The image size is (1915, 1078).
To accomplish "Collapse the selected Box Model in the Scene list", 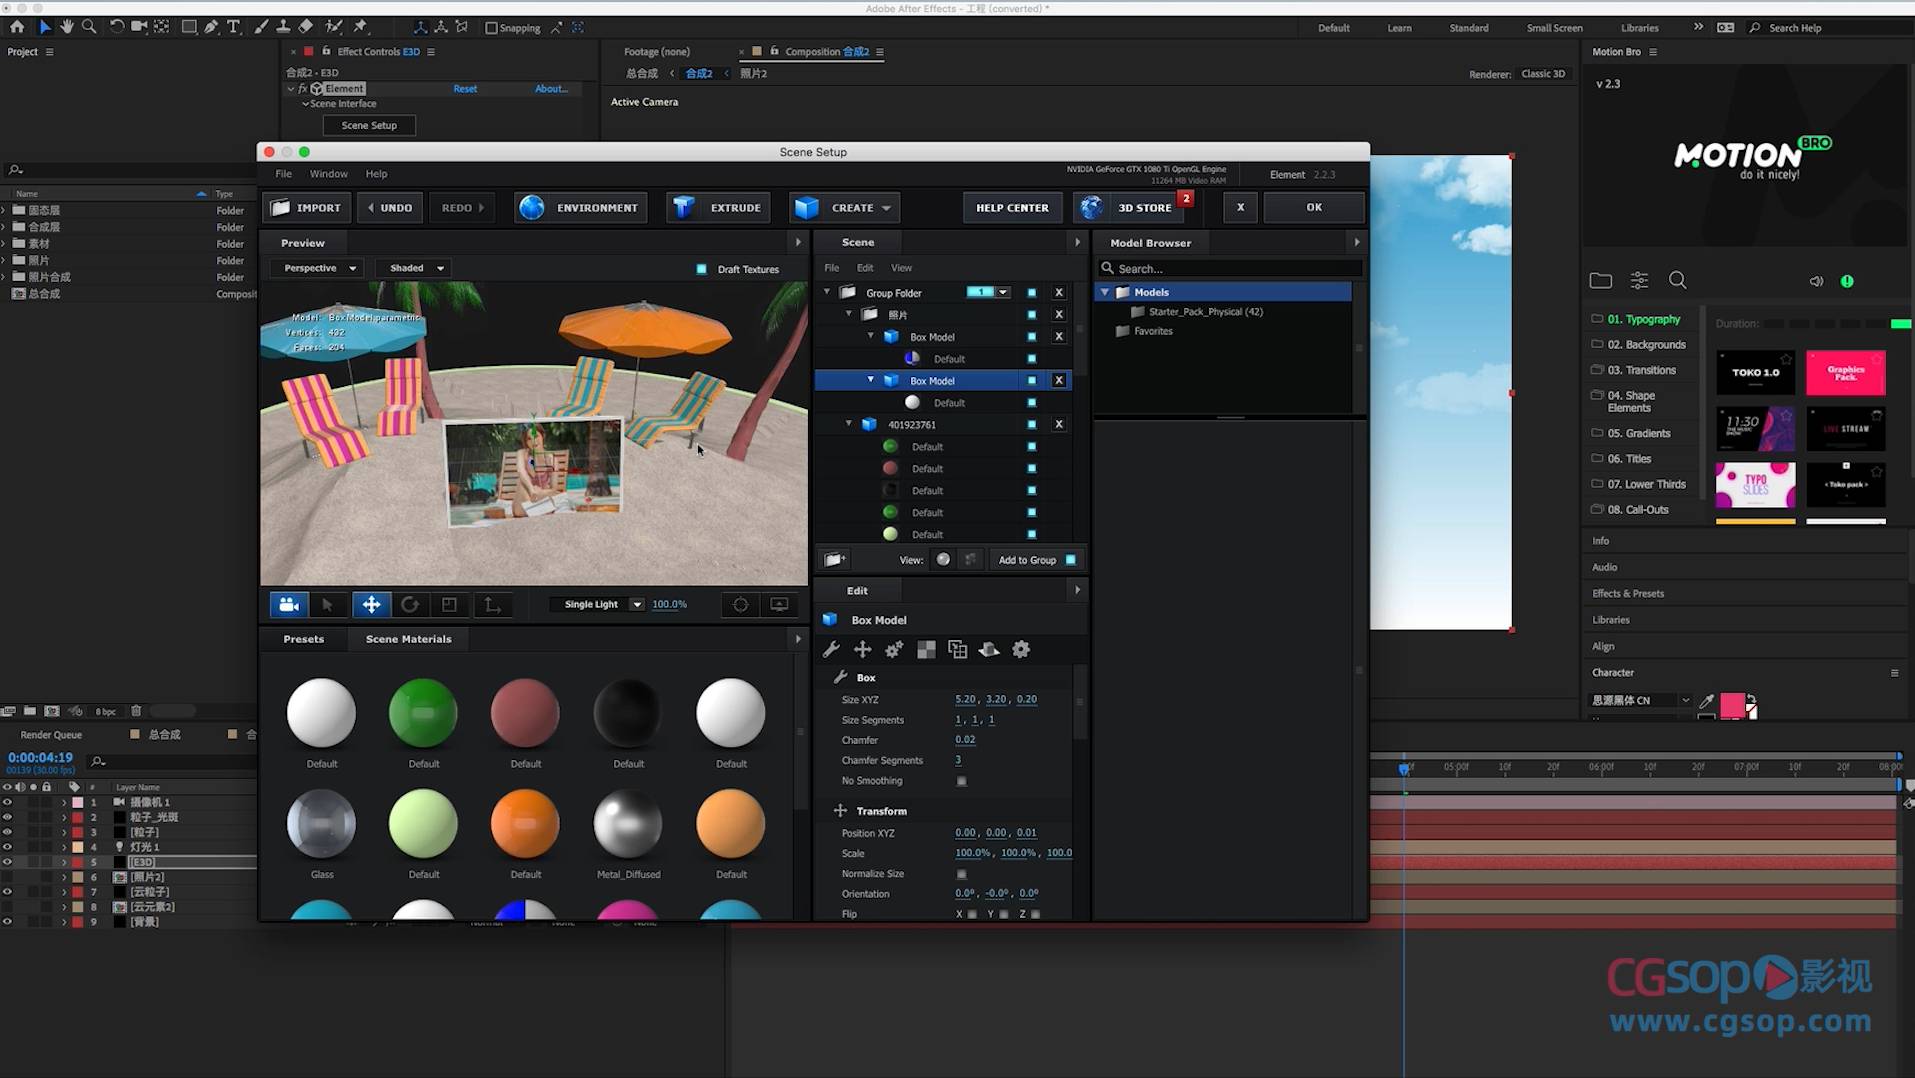I will pyautogui.click(x=869, y=380).
